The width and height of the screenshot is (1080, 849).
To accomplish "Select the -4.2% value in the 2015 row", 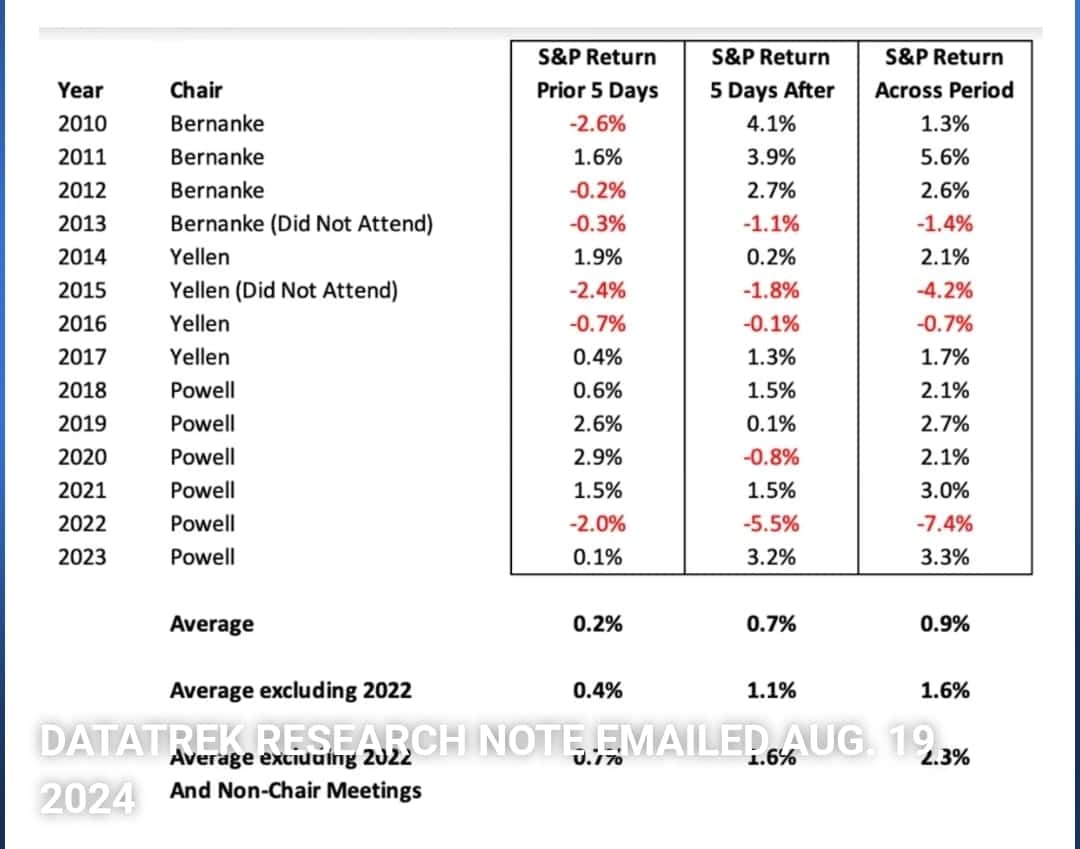I will click(944, 290).
